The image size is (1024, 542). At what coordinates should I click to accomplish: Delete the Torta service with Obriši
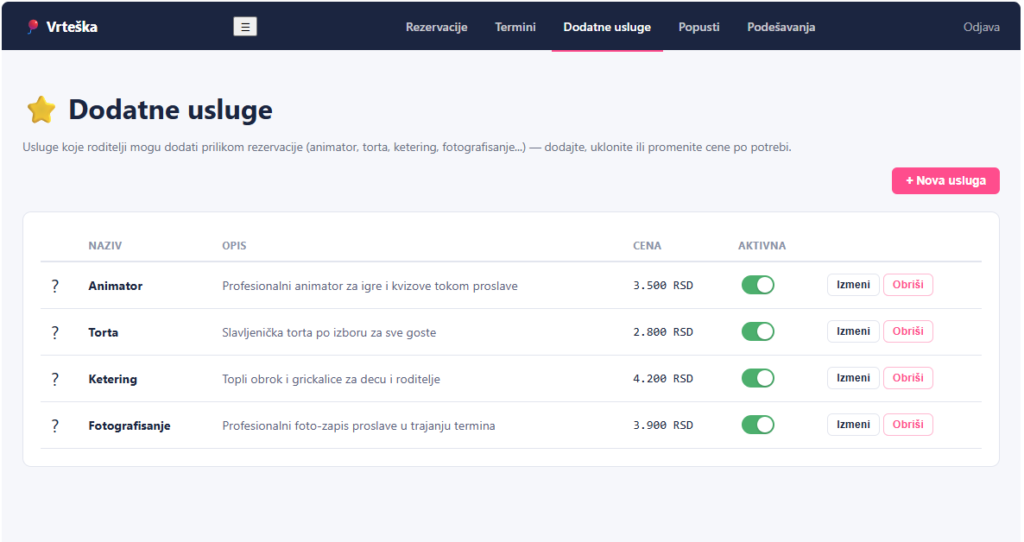coord(908,331)
